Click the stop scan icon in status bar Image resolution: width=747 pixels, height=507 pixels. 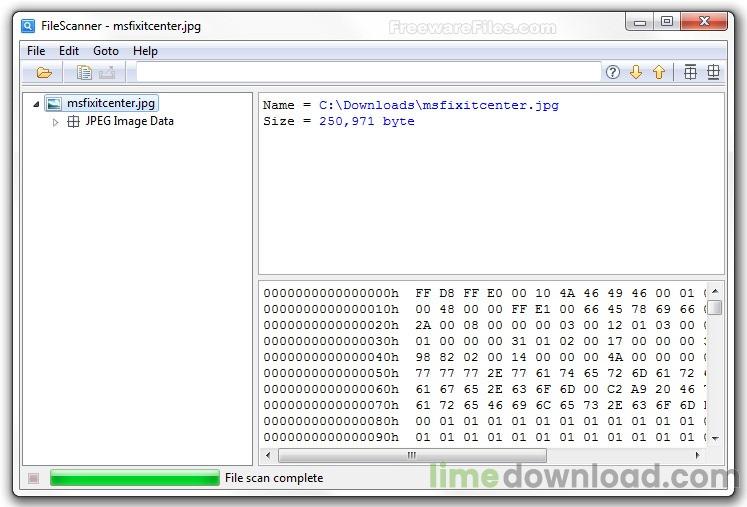point(33,478)
